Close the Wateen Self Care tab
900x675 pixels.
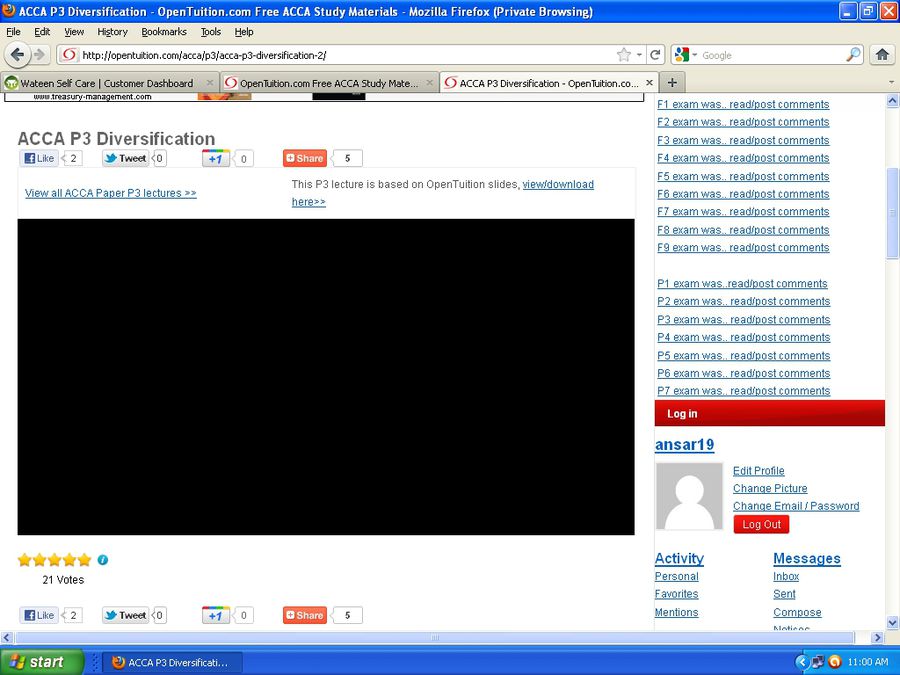(x=210, y=83)
